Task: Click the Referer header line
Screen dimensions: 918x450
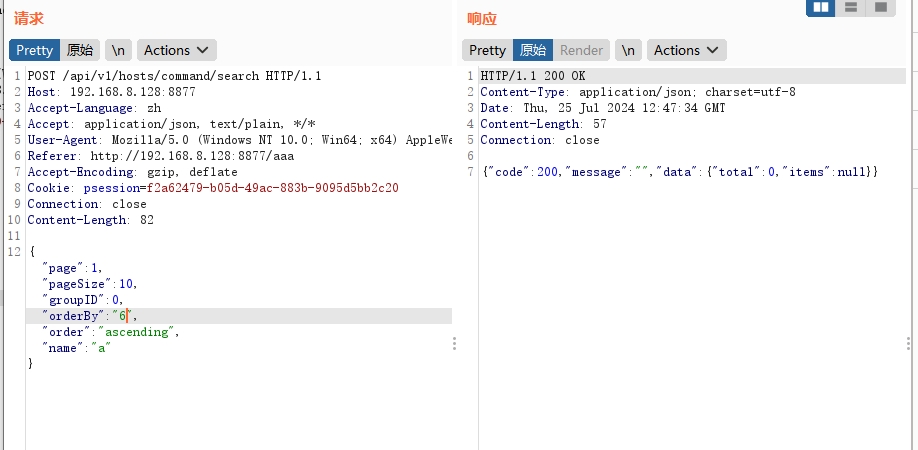Action: (161, 156)
